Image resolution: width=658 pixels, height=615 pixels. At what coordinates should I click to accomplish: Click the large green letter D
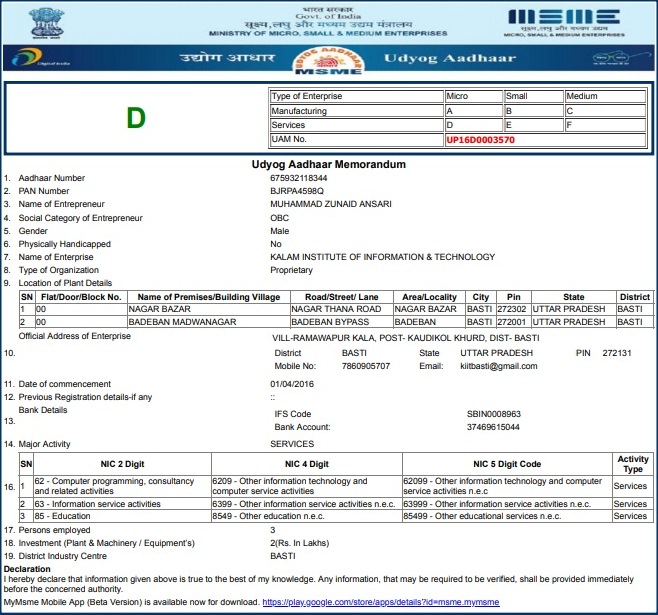[136, 118]
